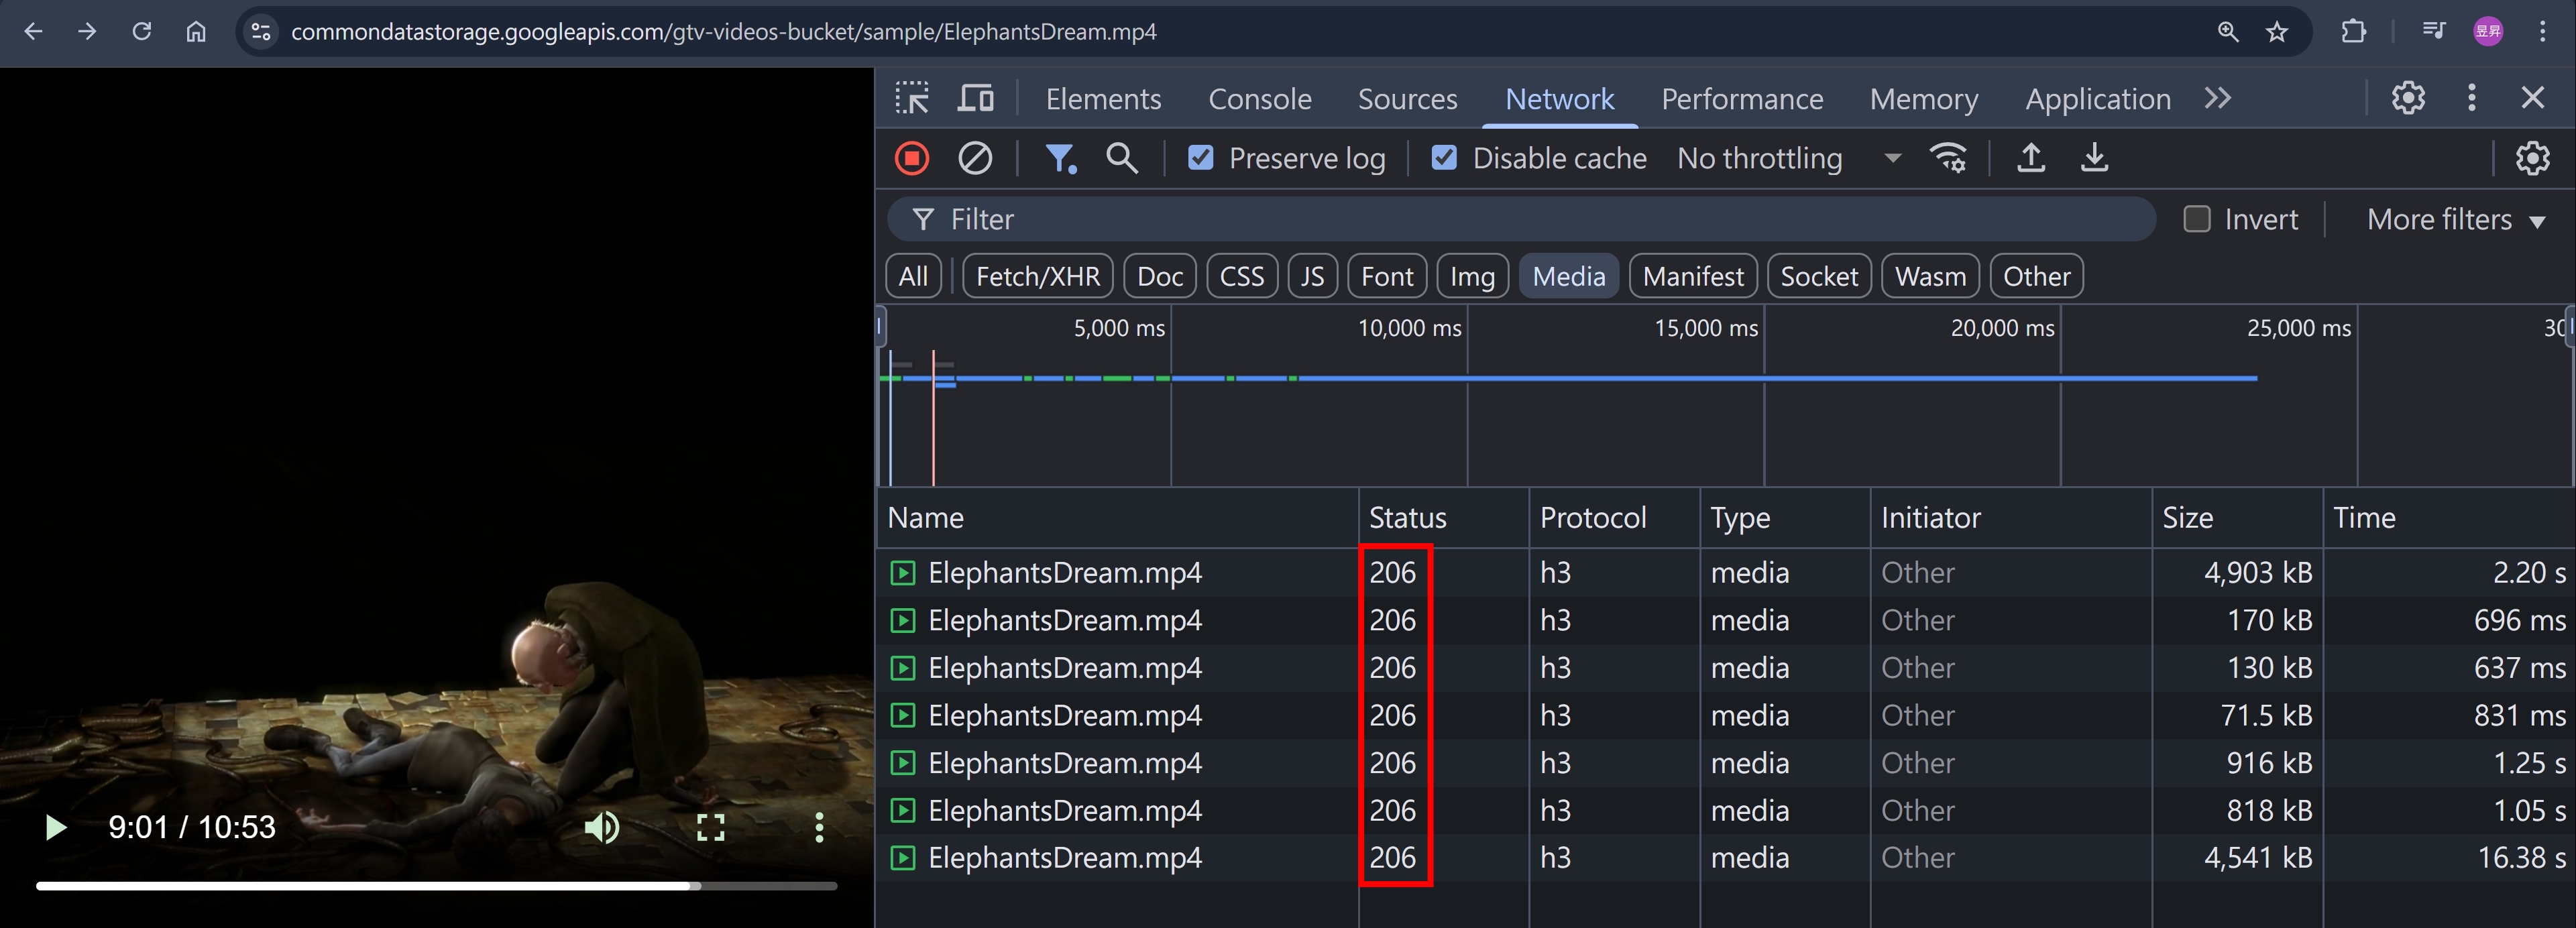This screenshot has height=928, width=2576.
Task: Open video player more options
Action: [819, 827]
